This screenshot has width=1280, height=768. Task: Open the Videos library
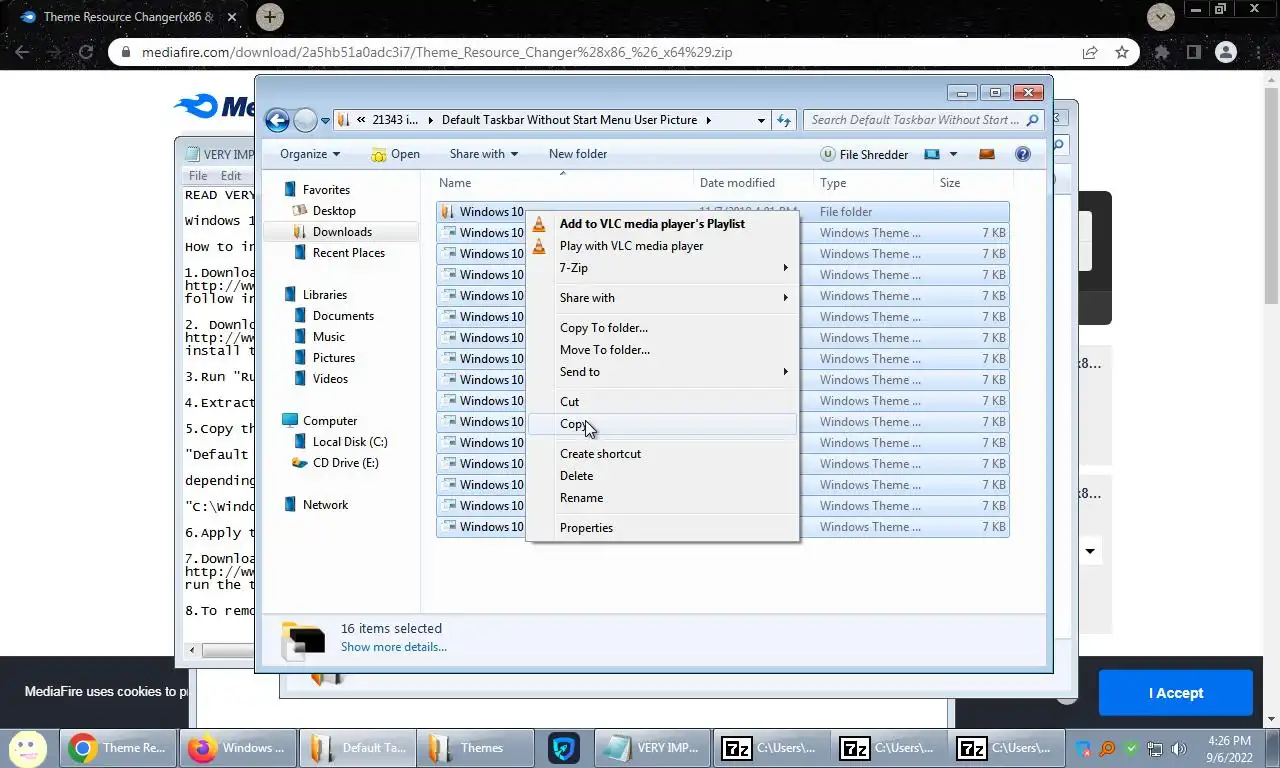(x=330, y=379)
